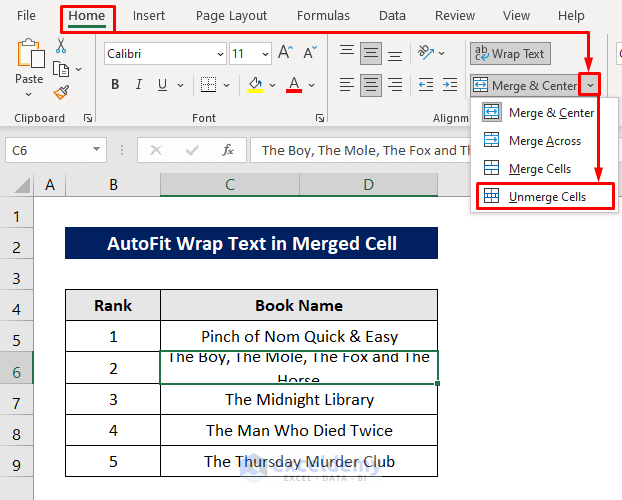Viewport: 622px width, 500px height.
Task: Expand the Orientation options arrow
Action: tap(442, 53)
